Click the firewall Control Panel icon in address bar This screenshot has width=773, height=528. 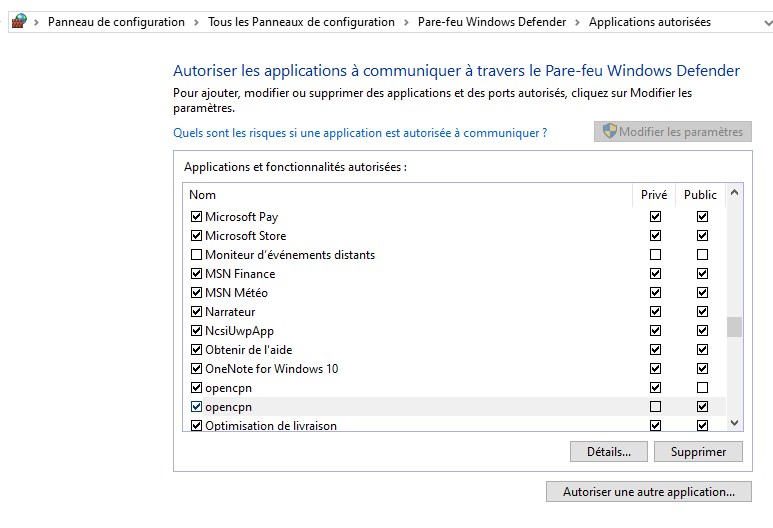click(19, 21)
